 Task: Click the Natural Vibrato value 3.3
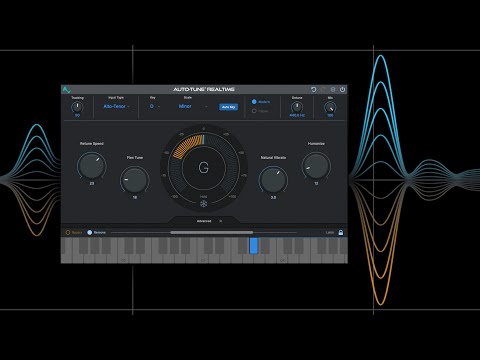coord(273,197)
